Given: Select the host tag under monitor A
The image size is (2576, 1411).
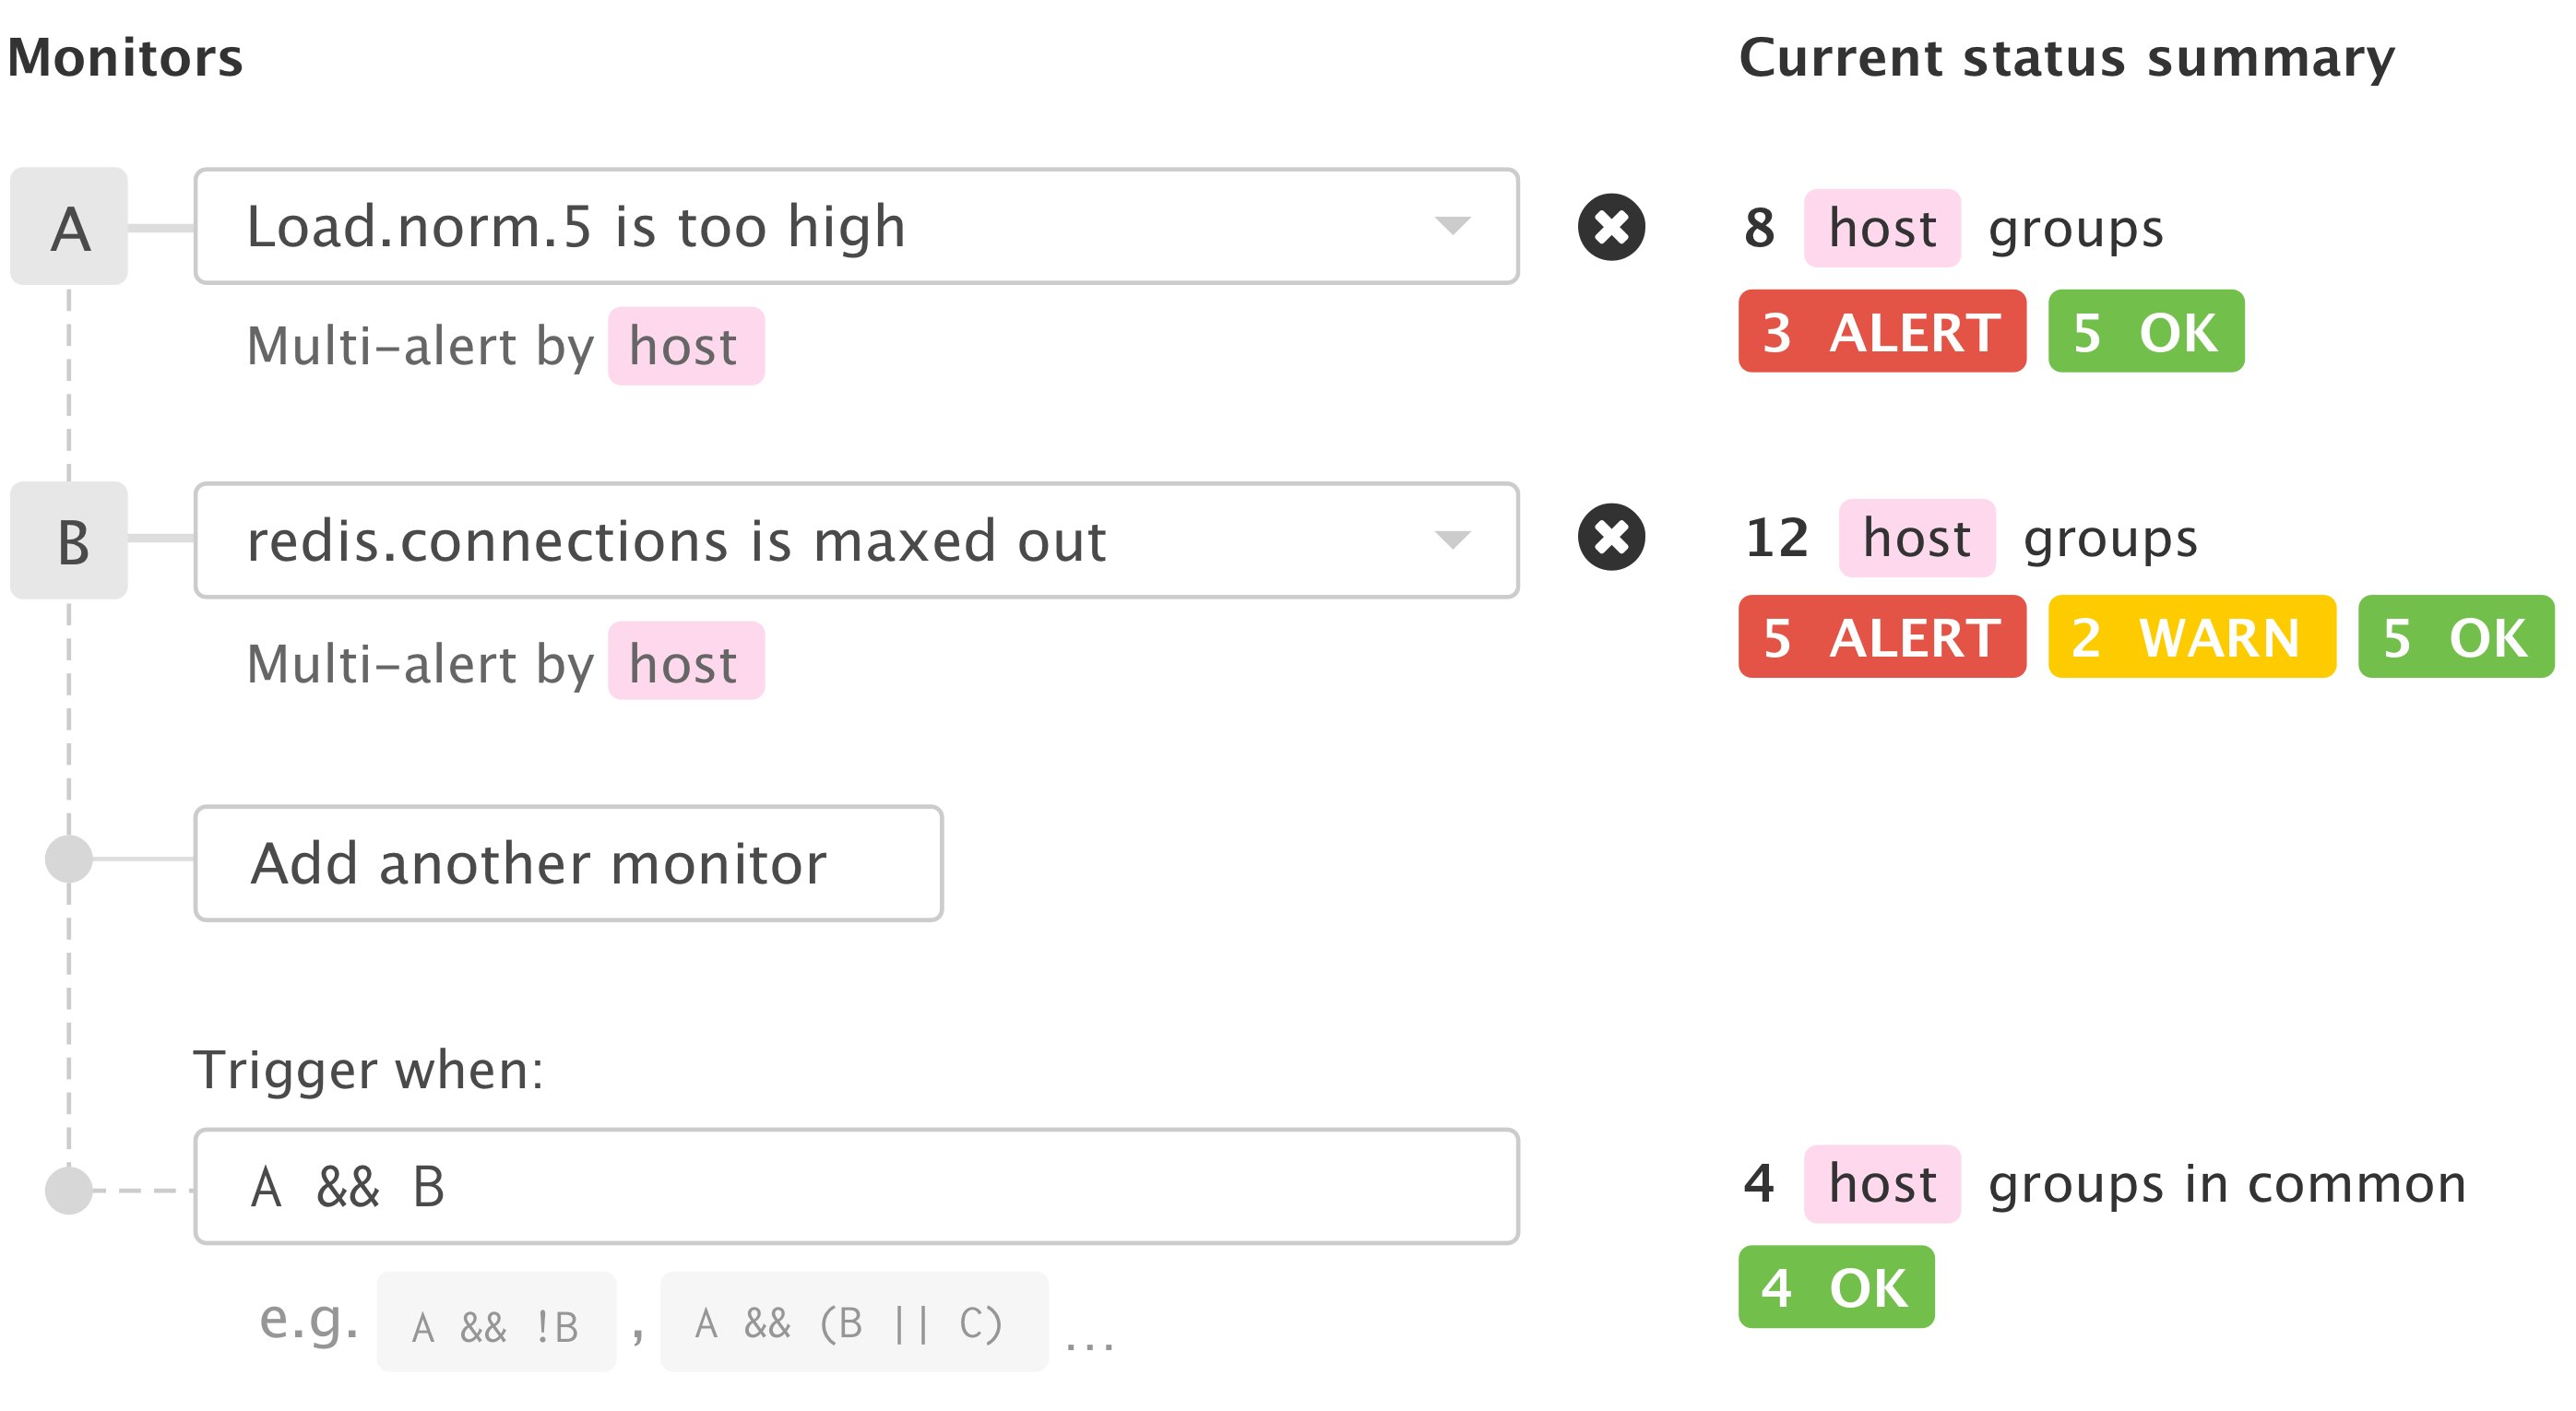Looking at the screenshot, I should coord(685,347).
